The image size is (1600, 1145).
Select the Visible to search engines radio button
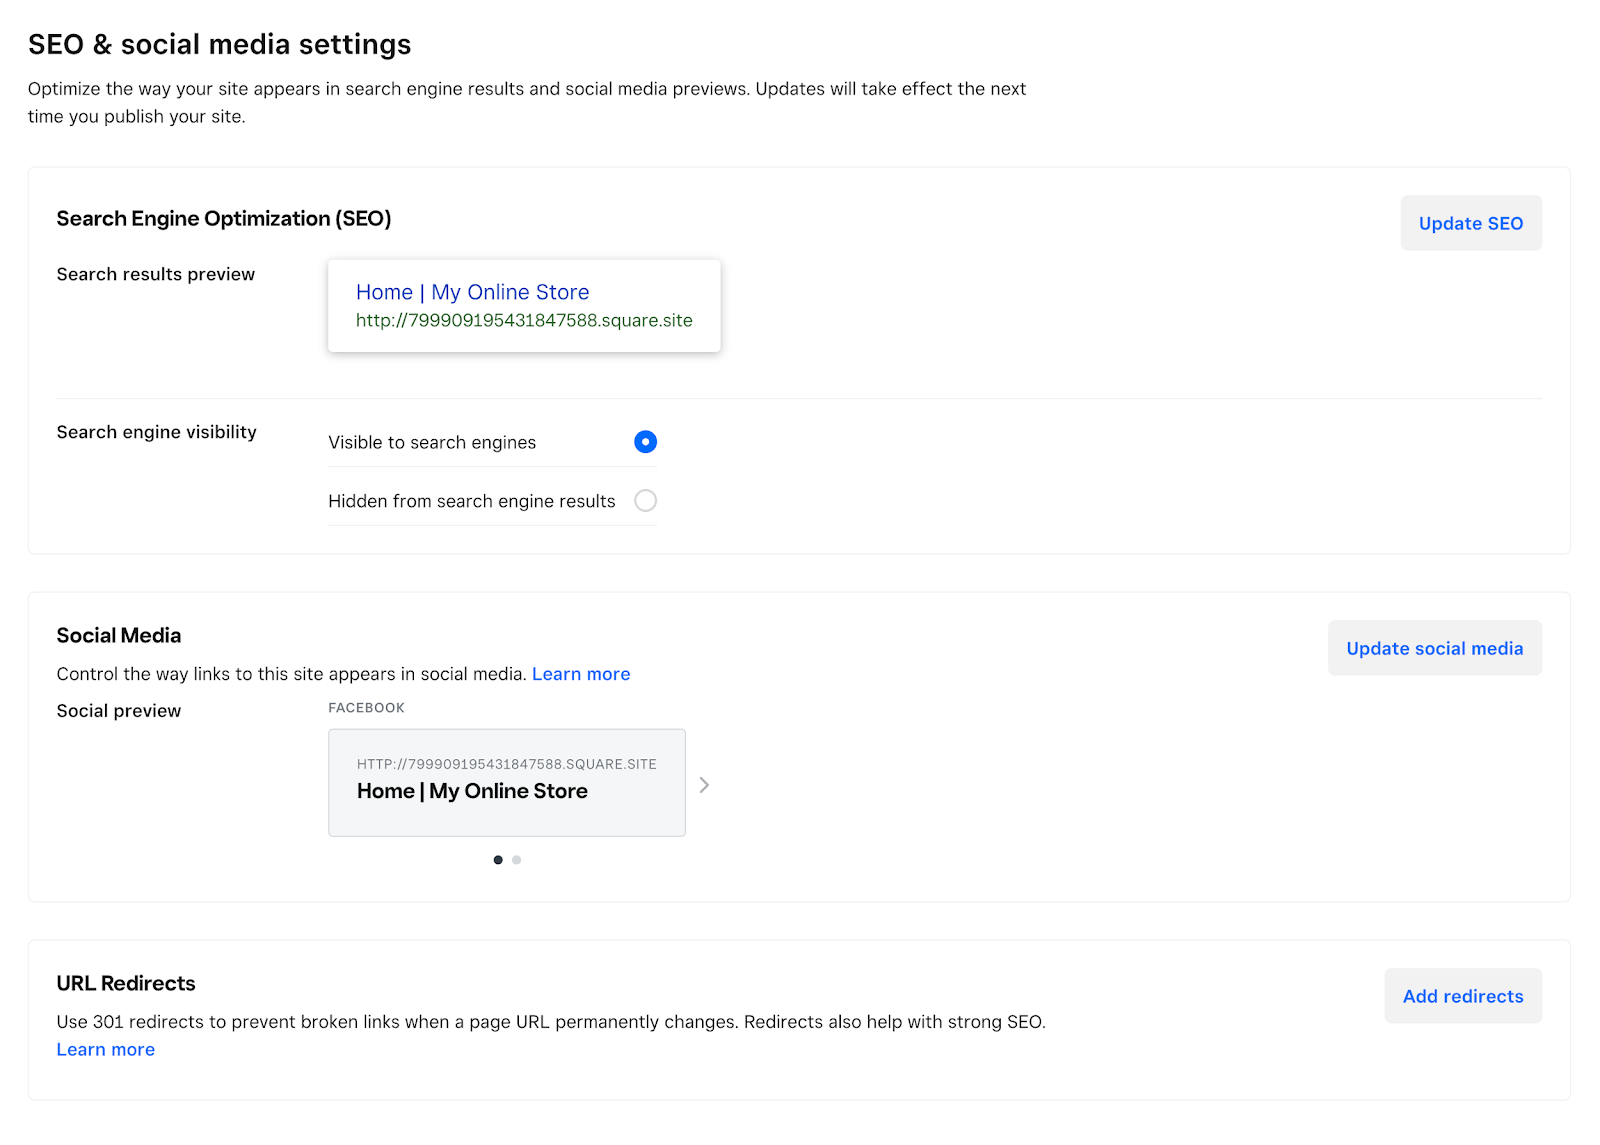click(645, 442)
